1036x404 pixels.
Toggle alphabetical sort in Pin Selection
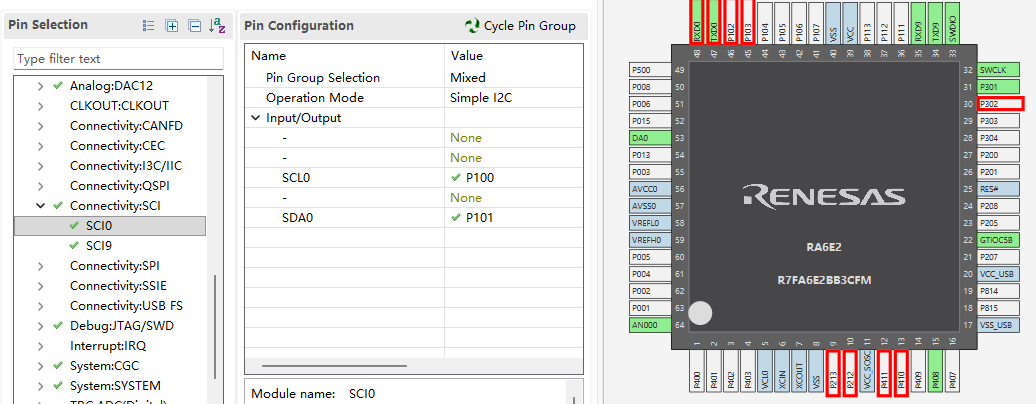click(x=217, y=26)
